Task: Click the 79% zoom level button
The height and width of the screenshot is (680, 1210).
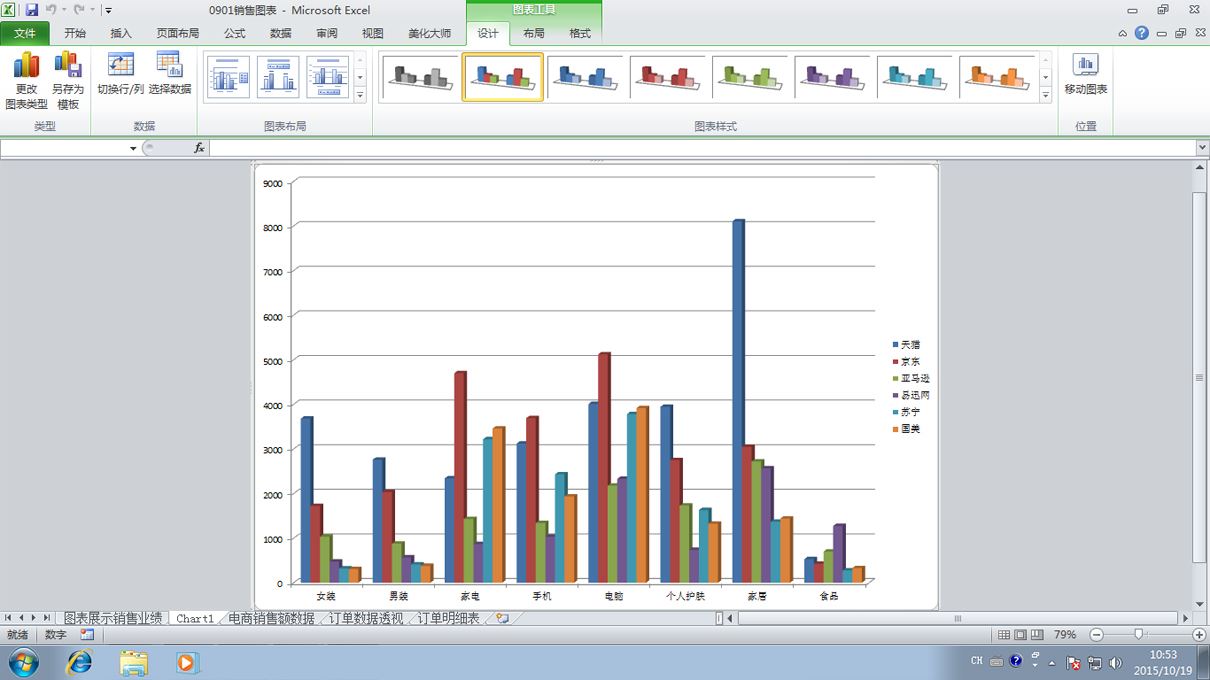Action: coord(1065,634)
